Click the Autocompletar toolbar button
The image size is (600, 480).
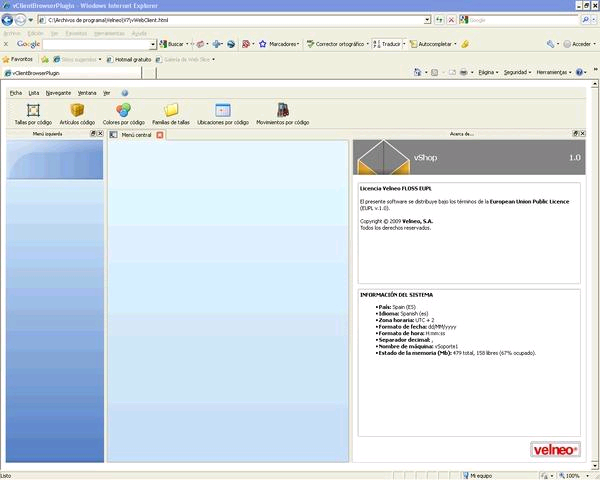431,44
